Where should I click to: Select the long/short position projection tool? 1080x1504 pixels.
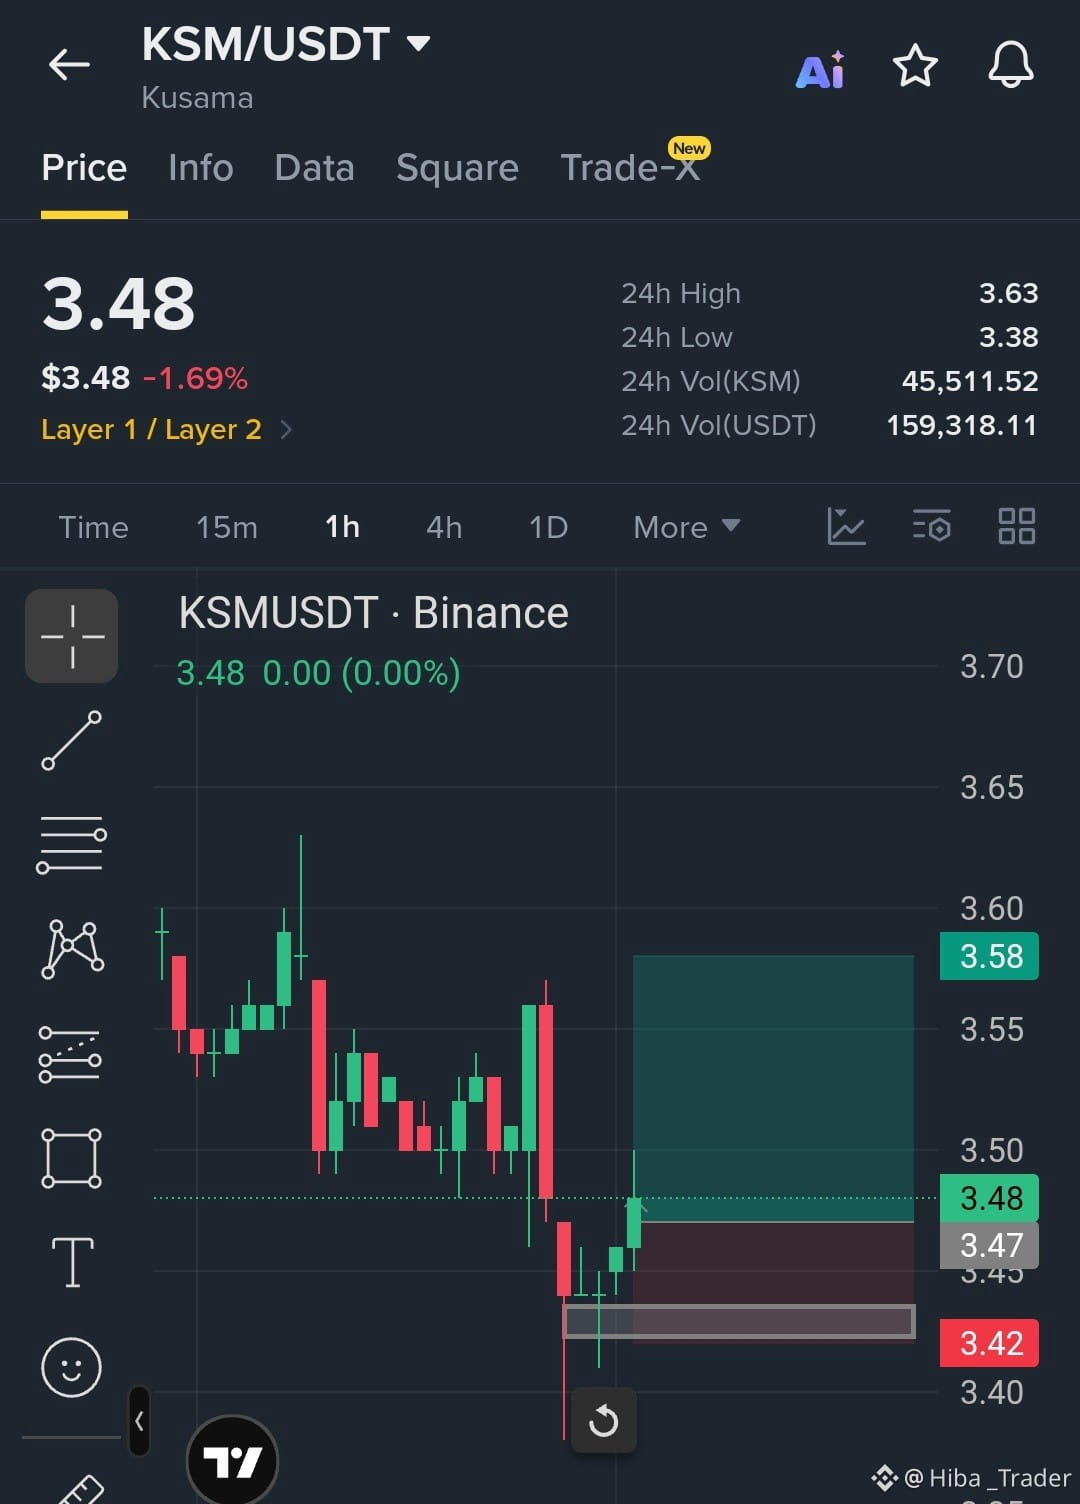pos(70,1054)
